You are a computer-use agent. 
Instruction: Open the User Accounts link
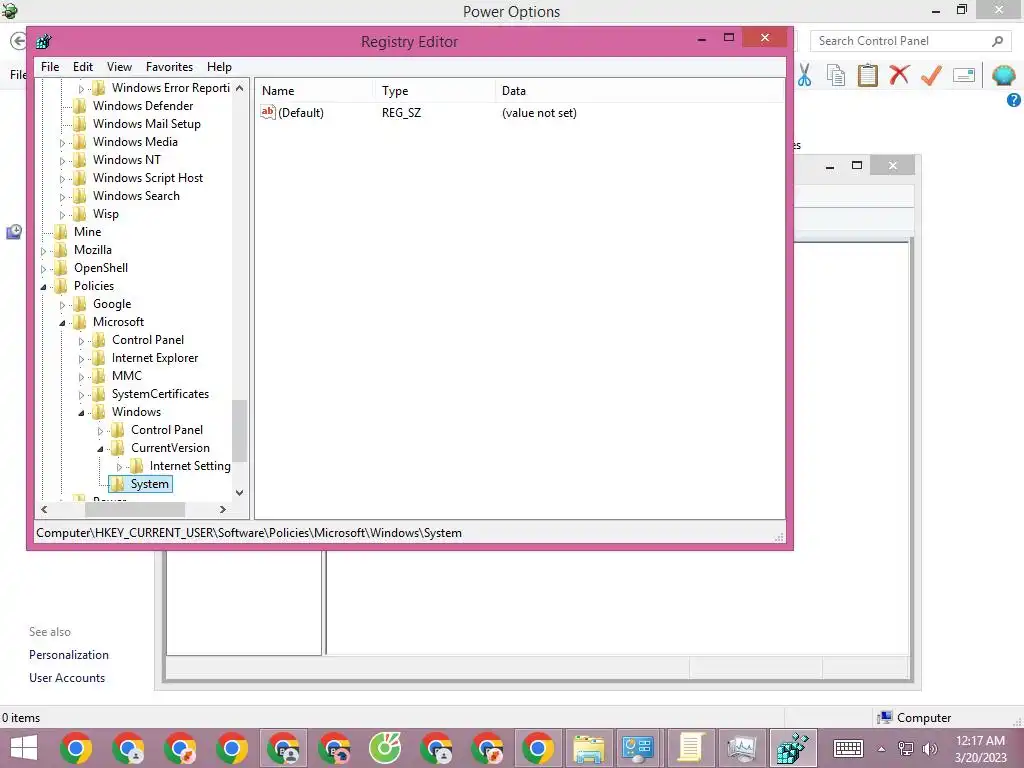[x=67, y=678]
